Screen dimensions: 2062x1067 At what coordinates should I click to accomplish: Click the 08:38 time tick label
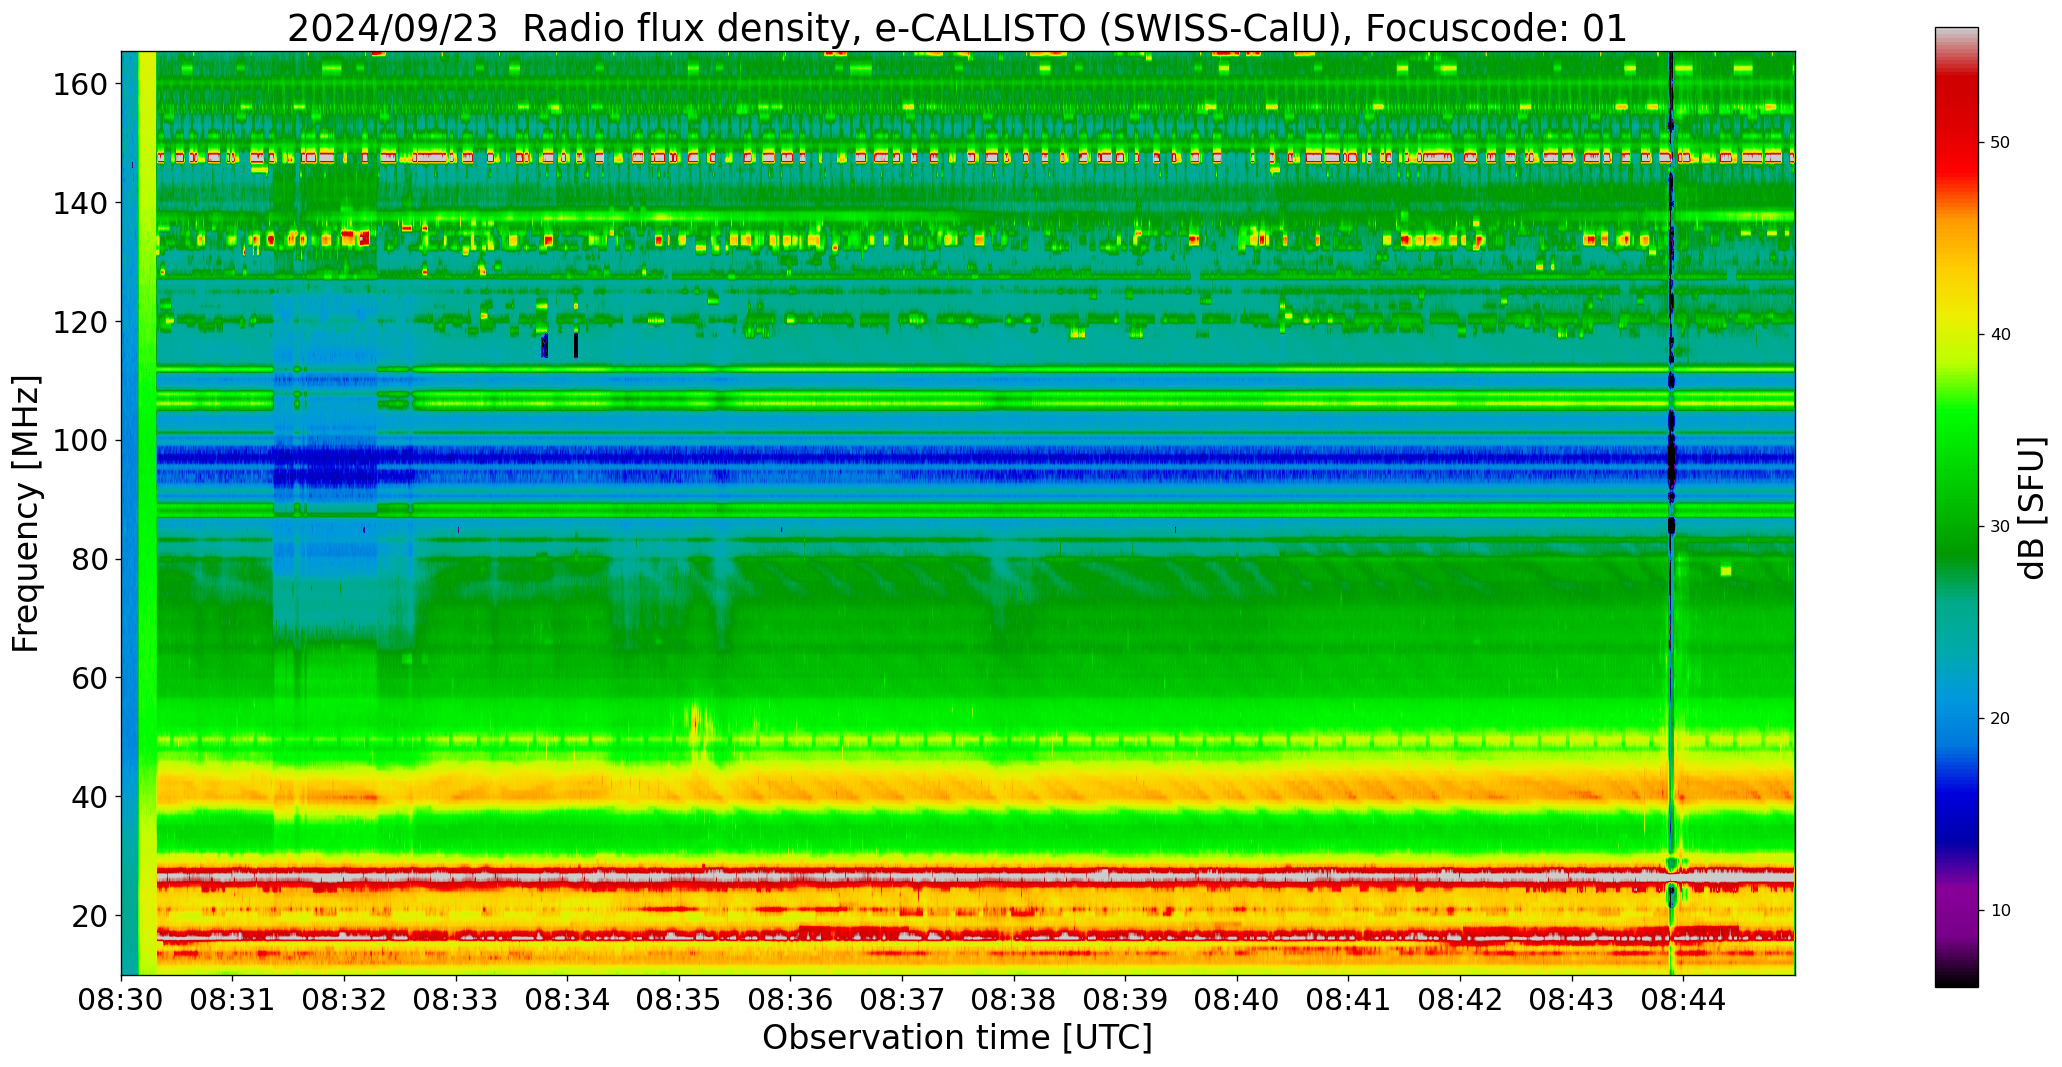1014,1000
